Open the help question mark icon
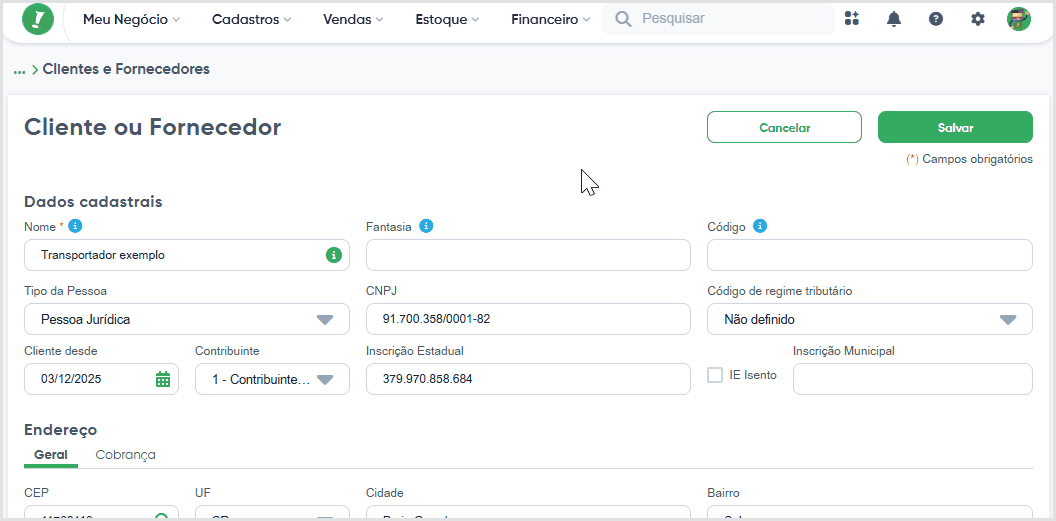The height and width of the screenshot is (521, 1056). click(935, 19)
